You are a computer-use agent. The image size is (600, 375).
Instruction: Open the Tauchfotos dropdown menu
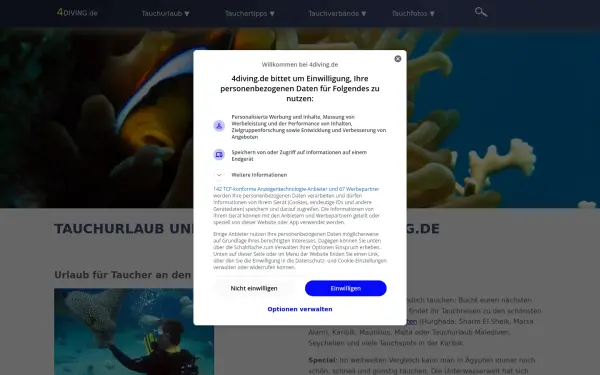pos(413,13)
